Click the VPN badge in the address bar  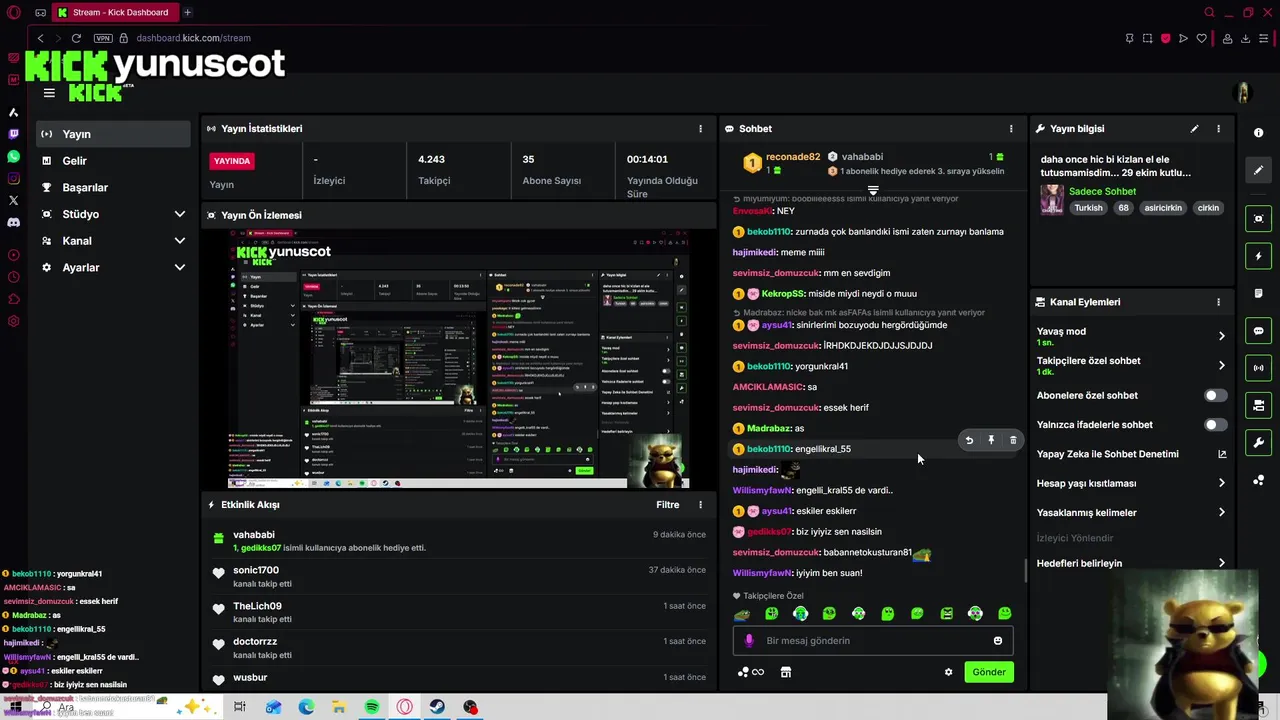[x=102, y=38]
